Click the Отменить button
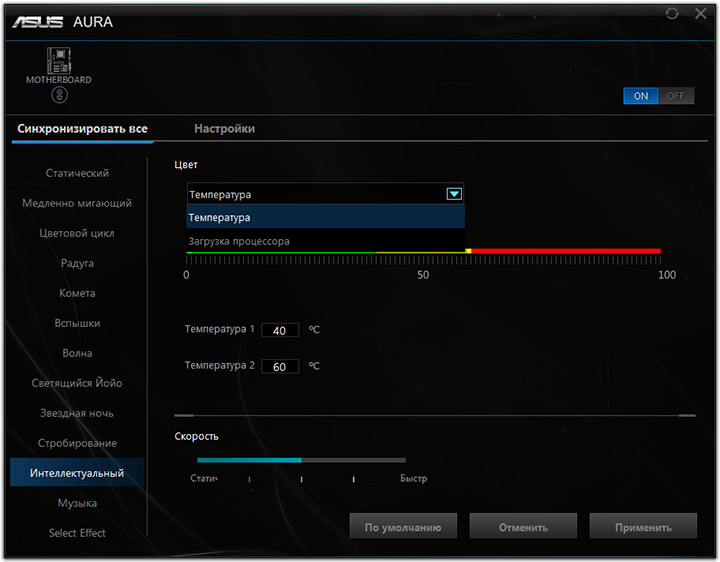The image size is (720, 562). pyautogui.click(x=523, y=527)
